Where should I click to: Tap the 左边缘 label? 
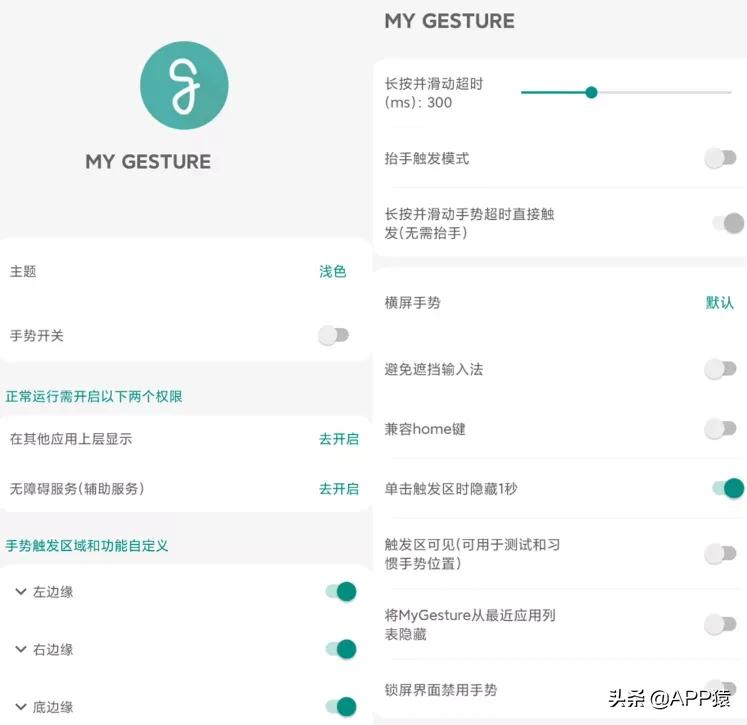click(x=53, y=592)
